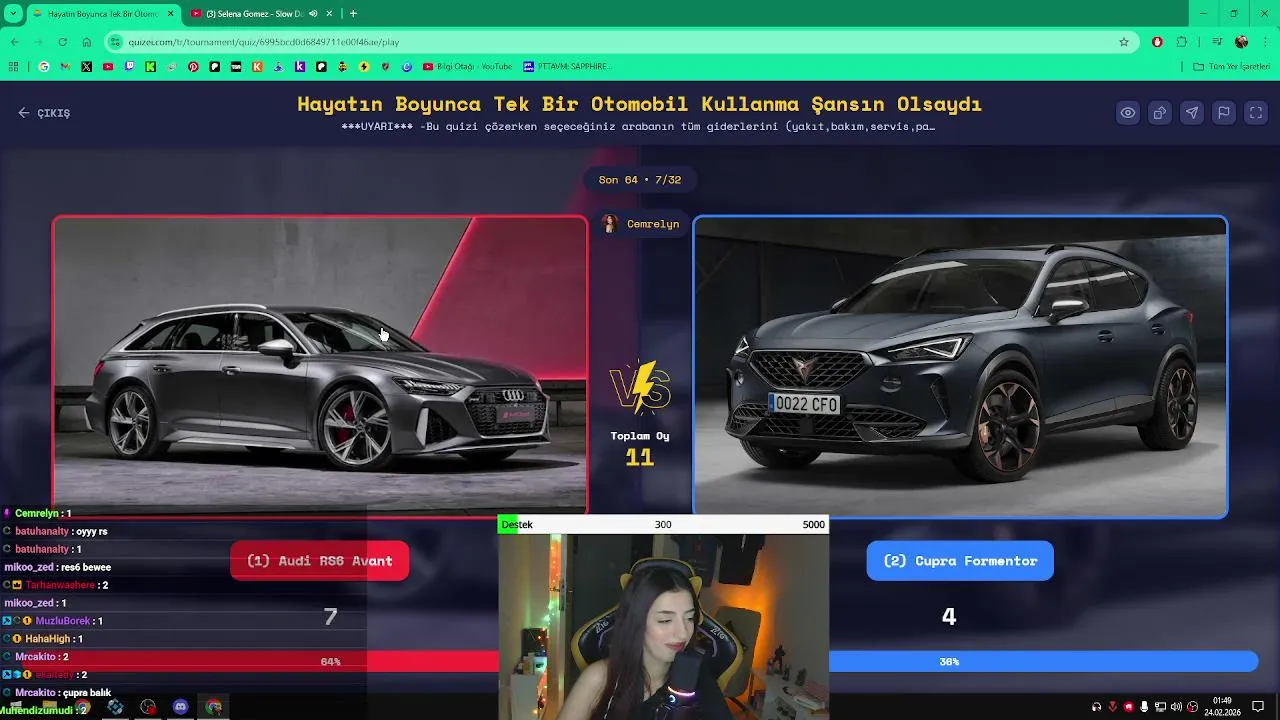The image size is (1280, 720).
Task: Mute the Selena Gomez tab audio icon
Action: 313,14
